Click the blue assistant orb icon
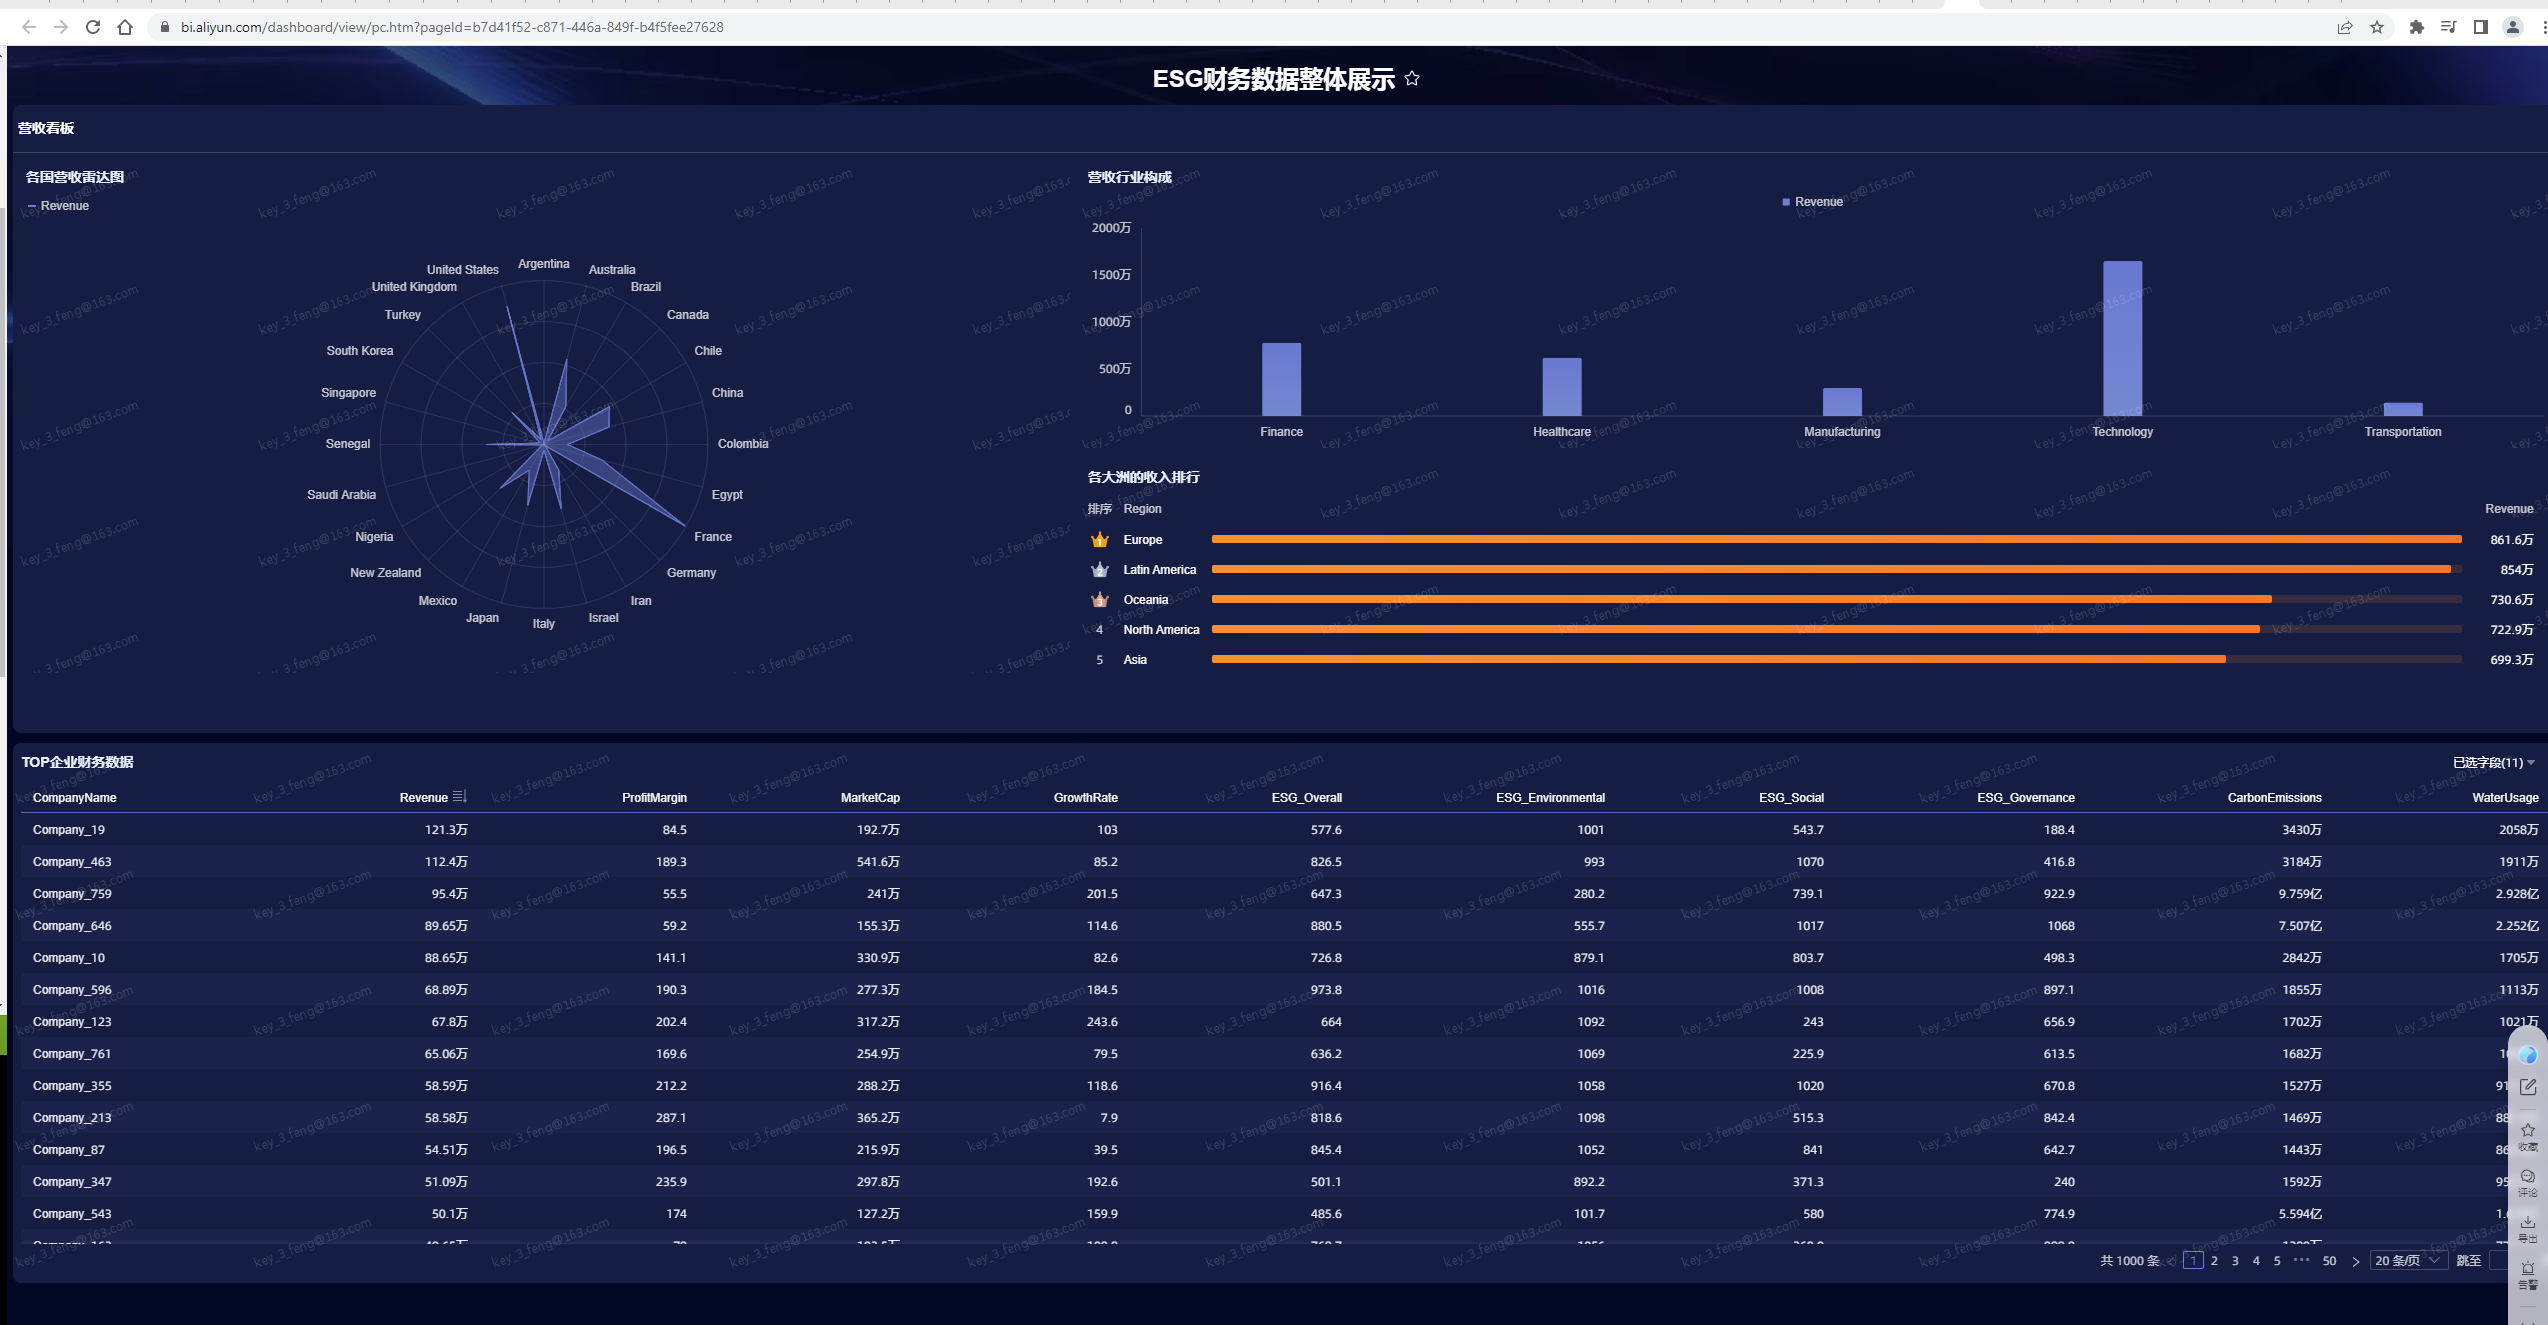Screen dimensions: 2548x1325 coord(2528,1055)
